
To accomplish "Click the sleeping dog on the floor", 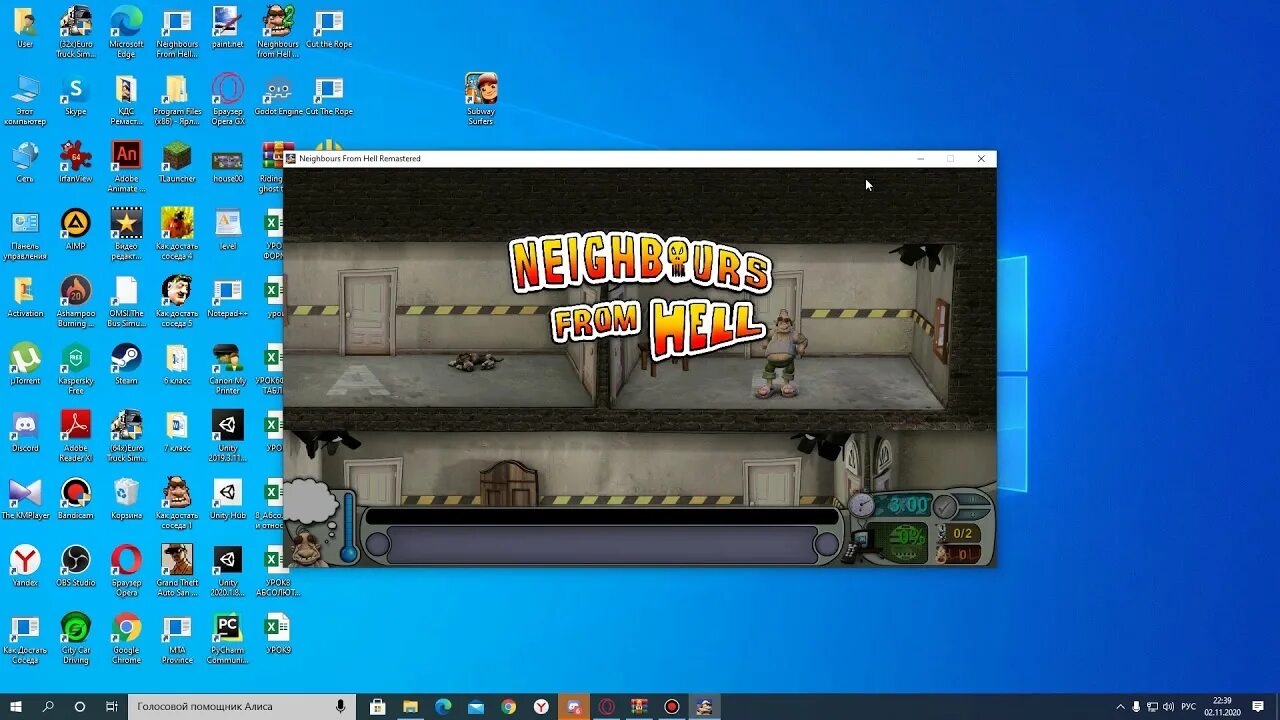I will (473, 361).
